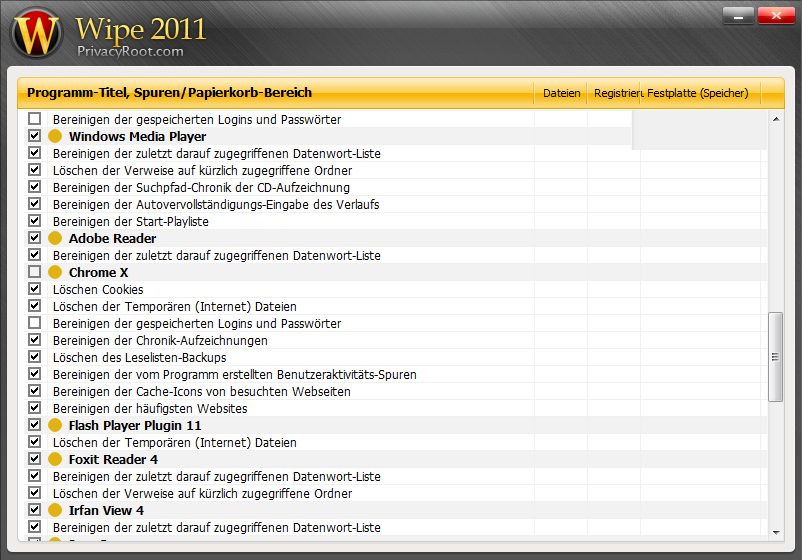Click the Dateien column header
The width and height of the screenshot is (802, 560).
561,93
